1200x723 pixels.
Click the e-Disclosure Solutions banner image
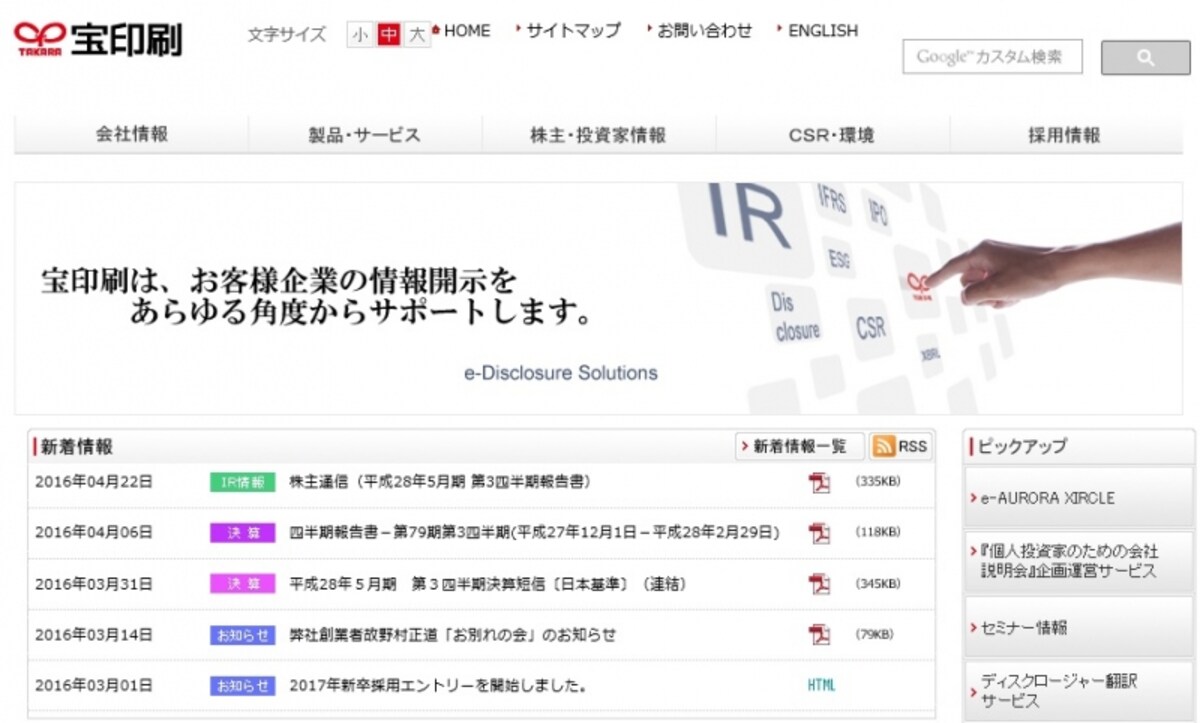(x=598, y=298)
